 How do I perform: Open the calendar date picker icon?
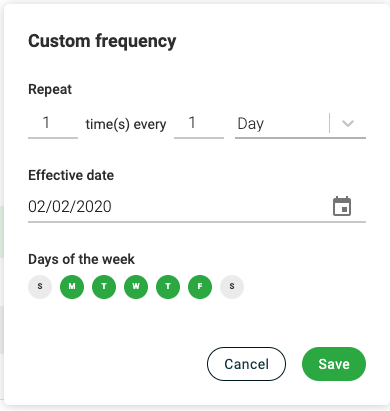click(x=342, y=206)
